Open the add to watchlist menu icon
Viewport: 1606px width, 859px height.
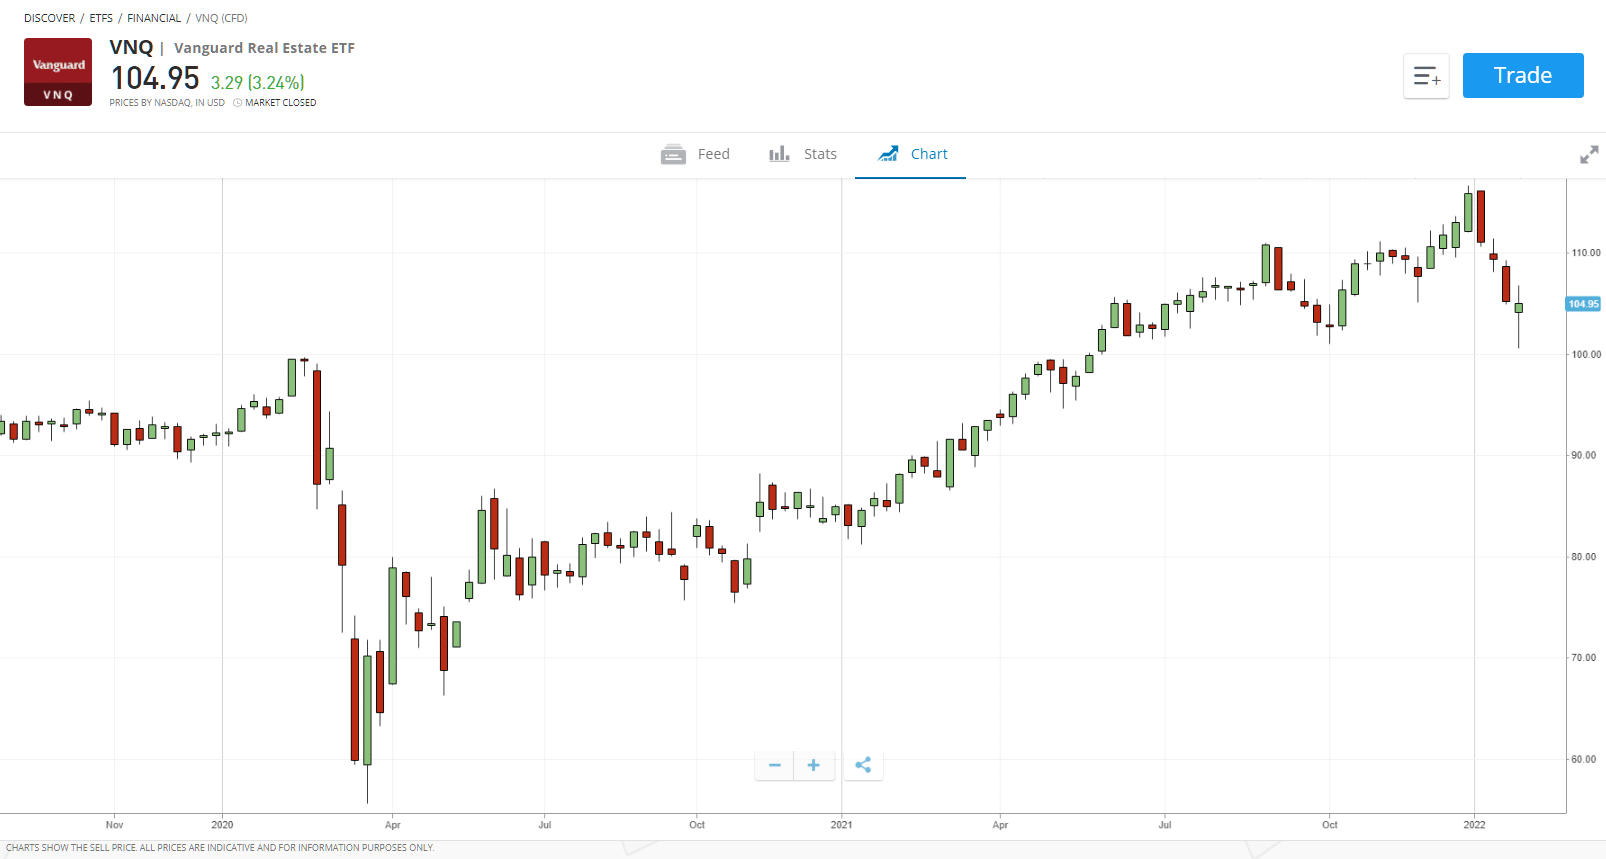(x=1426, y=76)
